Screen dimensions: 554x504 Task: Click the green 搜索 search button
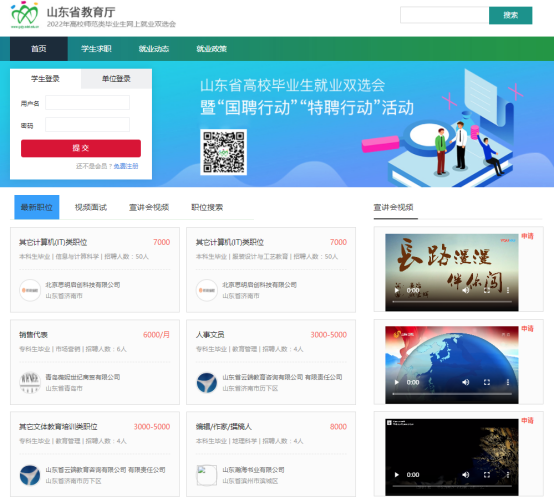(x=510, y=15)
